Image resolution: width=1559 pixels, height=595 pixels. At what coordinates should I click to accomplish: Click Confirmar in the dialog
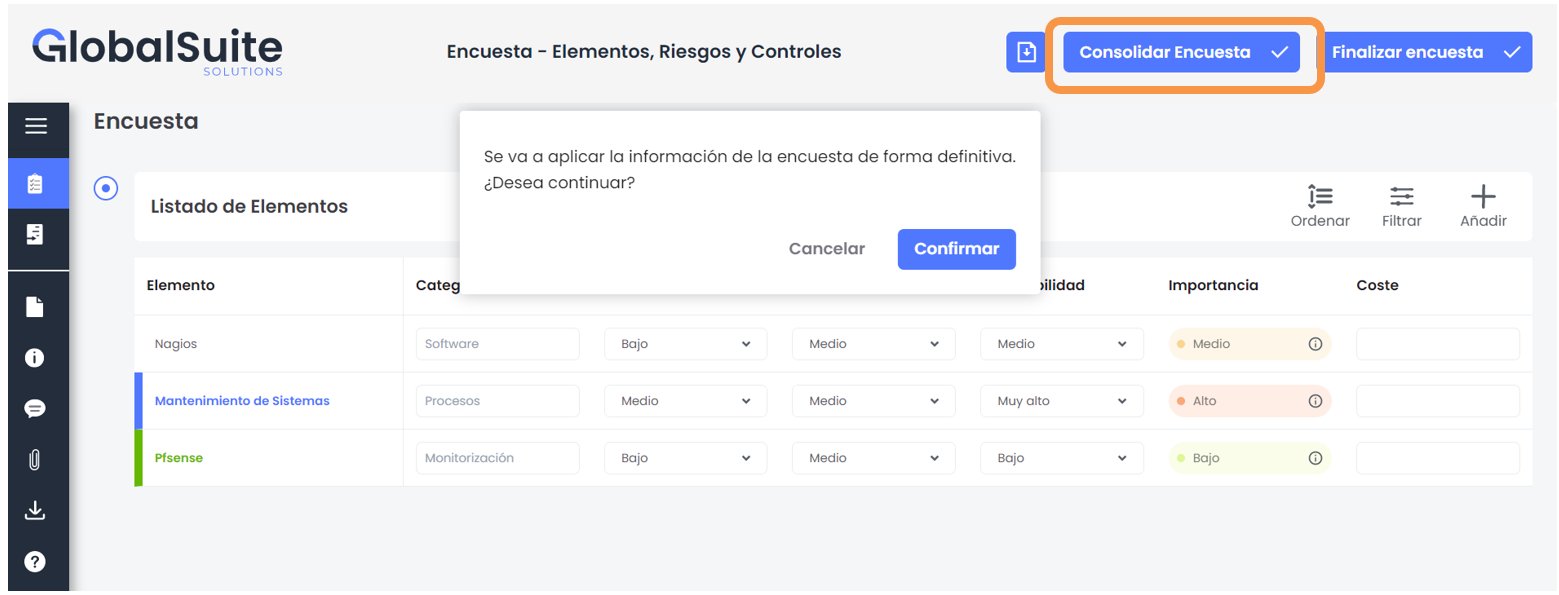point(956,249)
